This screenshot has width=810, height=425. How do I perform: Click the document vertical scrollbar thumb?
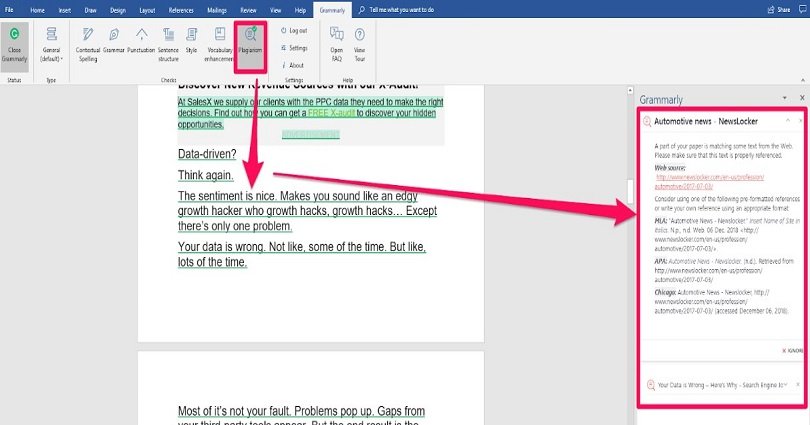coord(630,191)
